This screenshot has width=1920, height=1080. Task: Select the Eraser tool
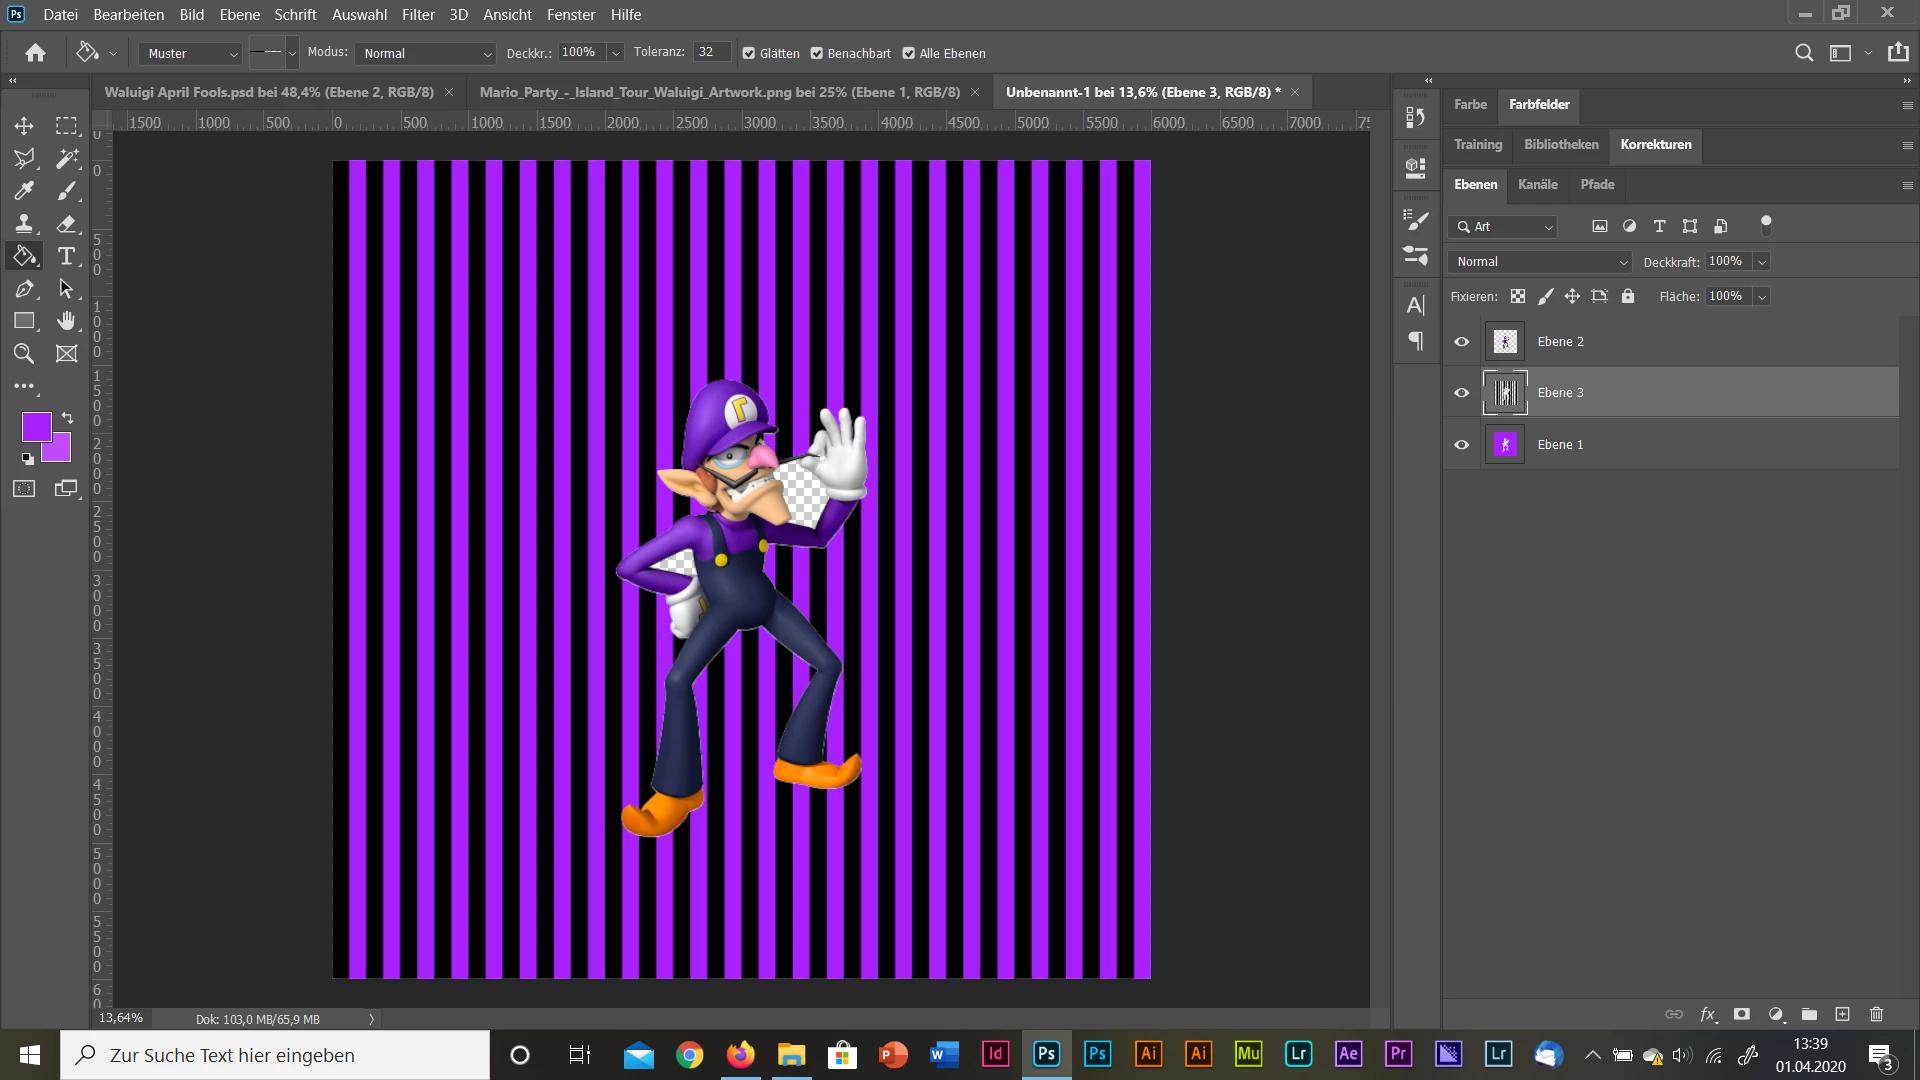(x=67, y=223)
